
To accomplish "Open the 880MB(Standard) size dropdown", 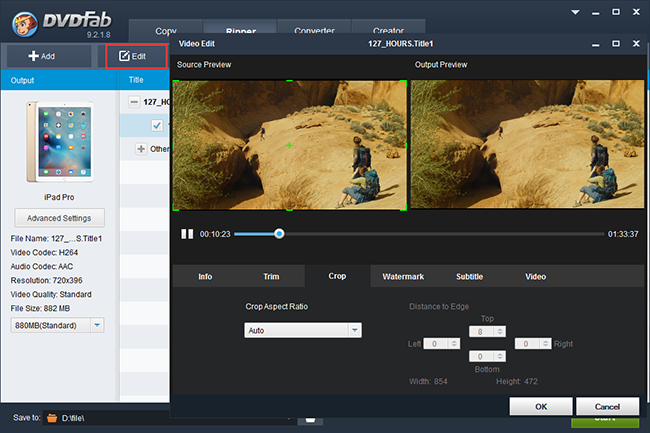I will pos(57,325).
